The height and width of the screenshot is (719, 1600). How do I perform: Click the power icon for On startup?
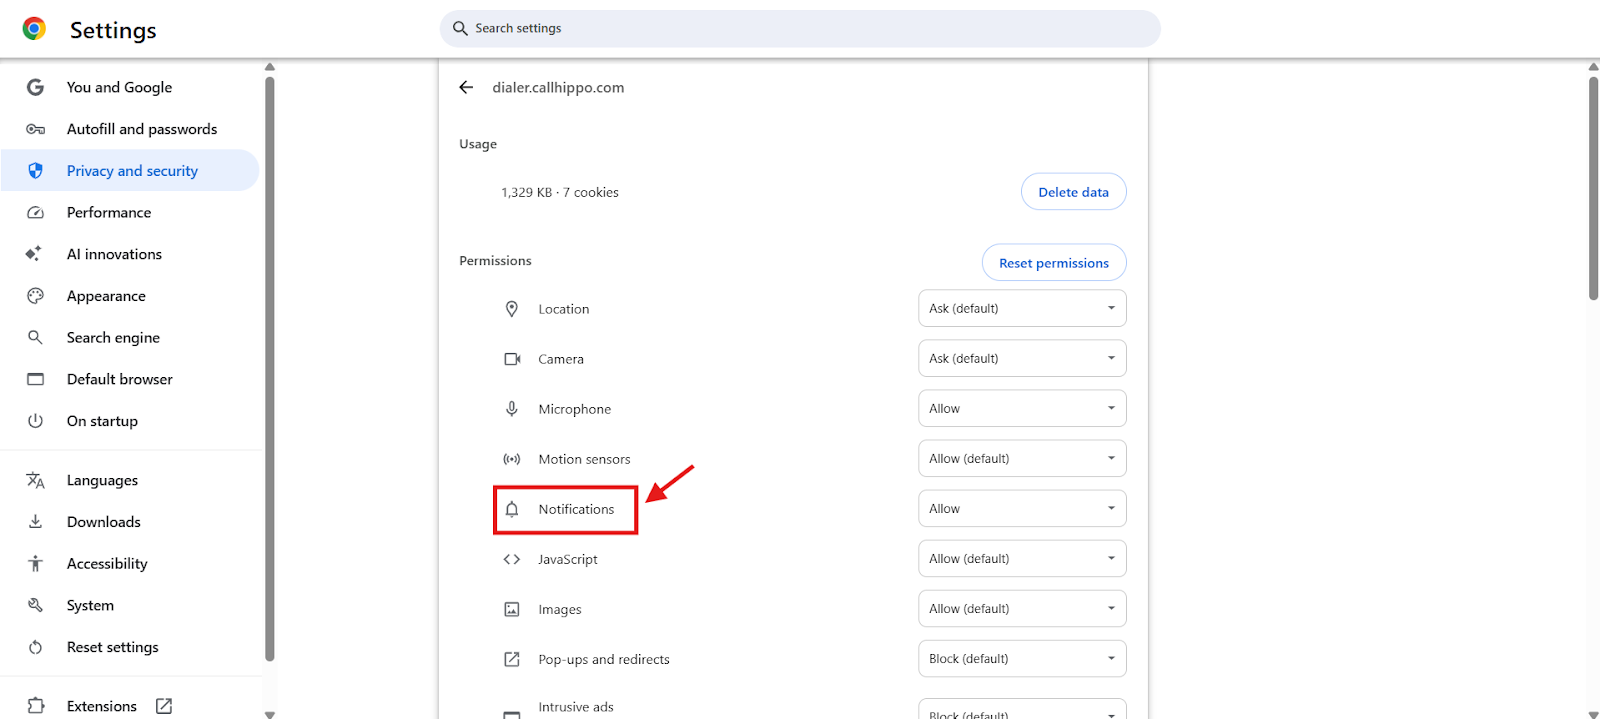[x=35, y=421]
